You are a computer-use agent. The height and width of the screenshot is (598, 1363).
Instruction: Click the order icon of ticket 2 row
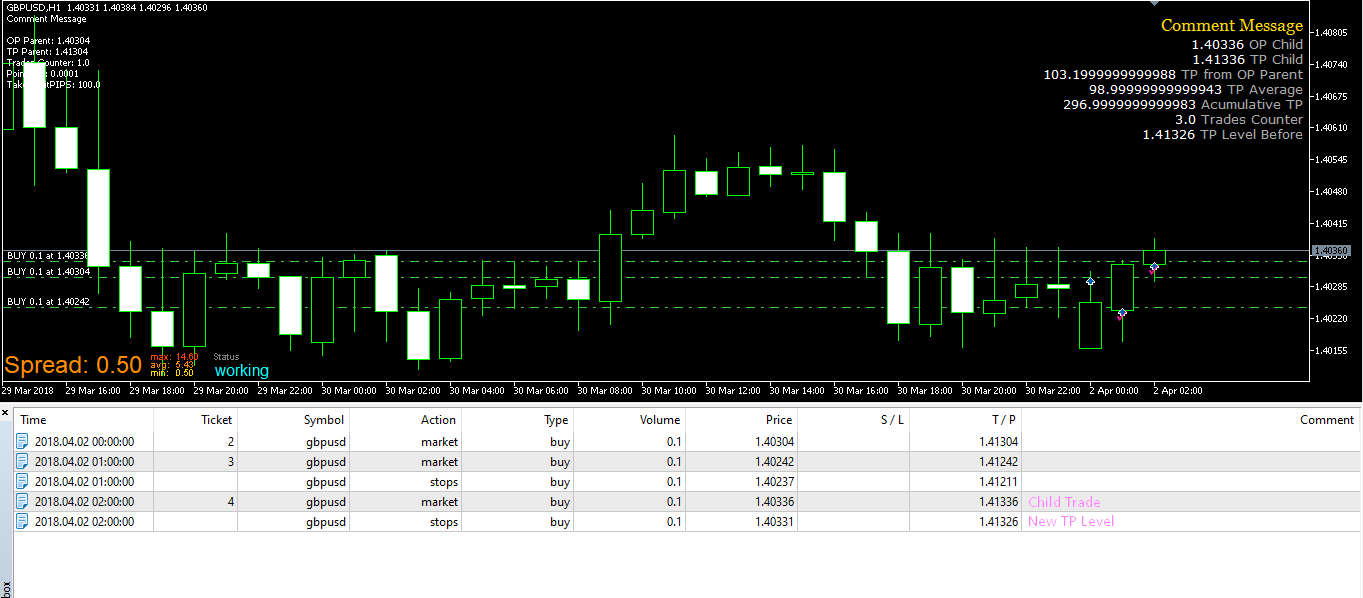coord(23,441)
